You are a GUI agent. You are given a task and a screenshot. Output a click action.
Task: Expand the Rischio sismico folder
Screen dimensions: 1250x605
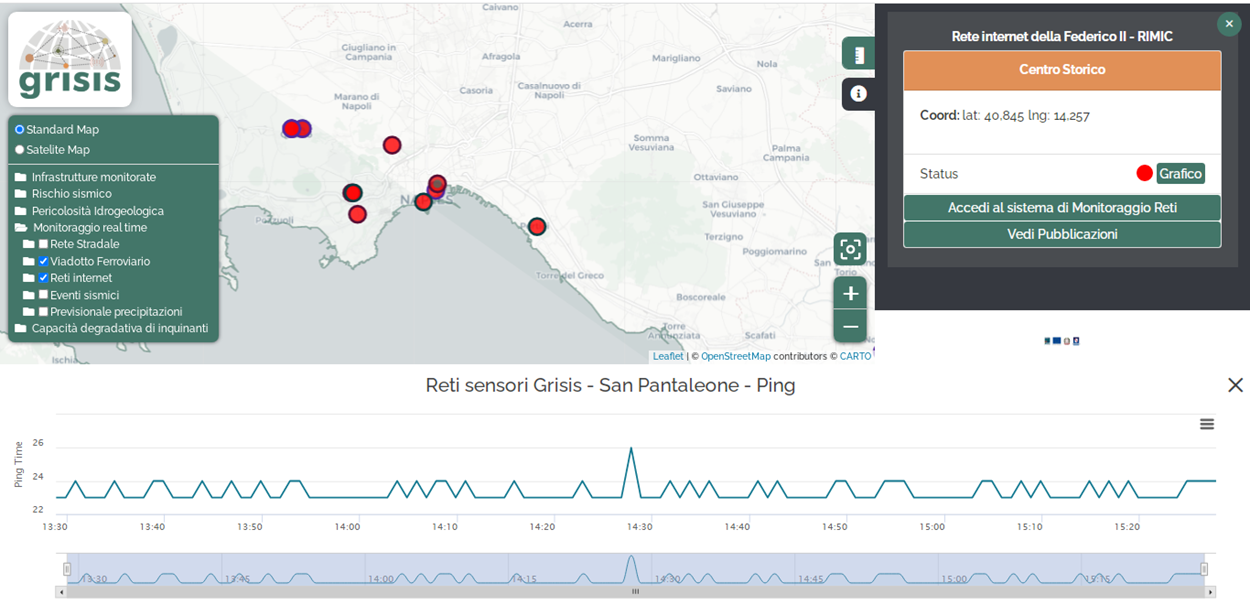point(21,194)
